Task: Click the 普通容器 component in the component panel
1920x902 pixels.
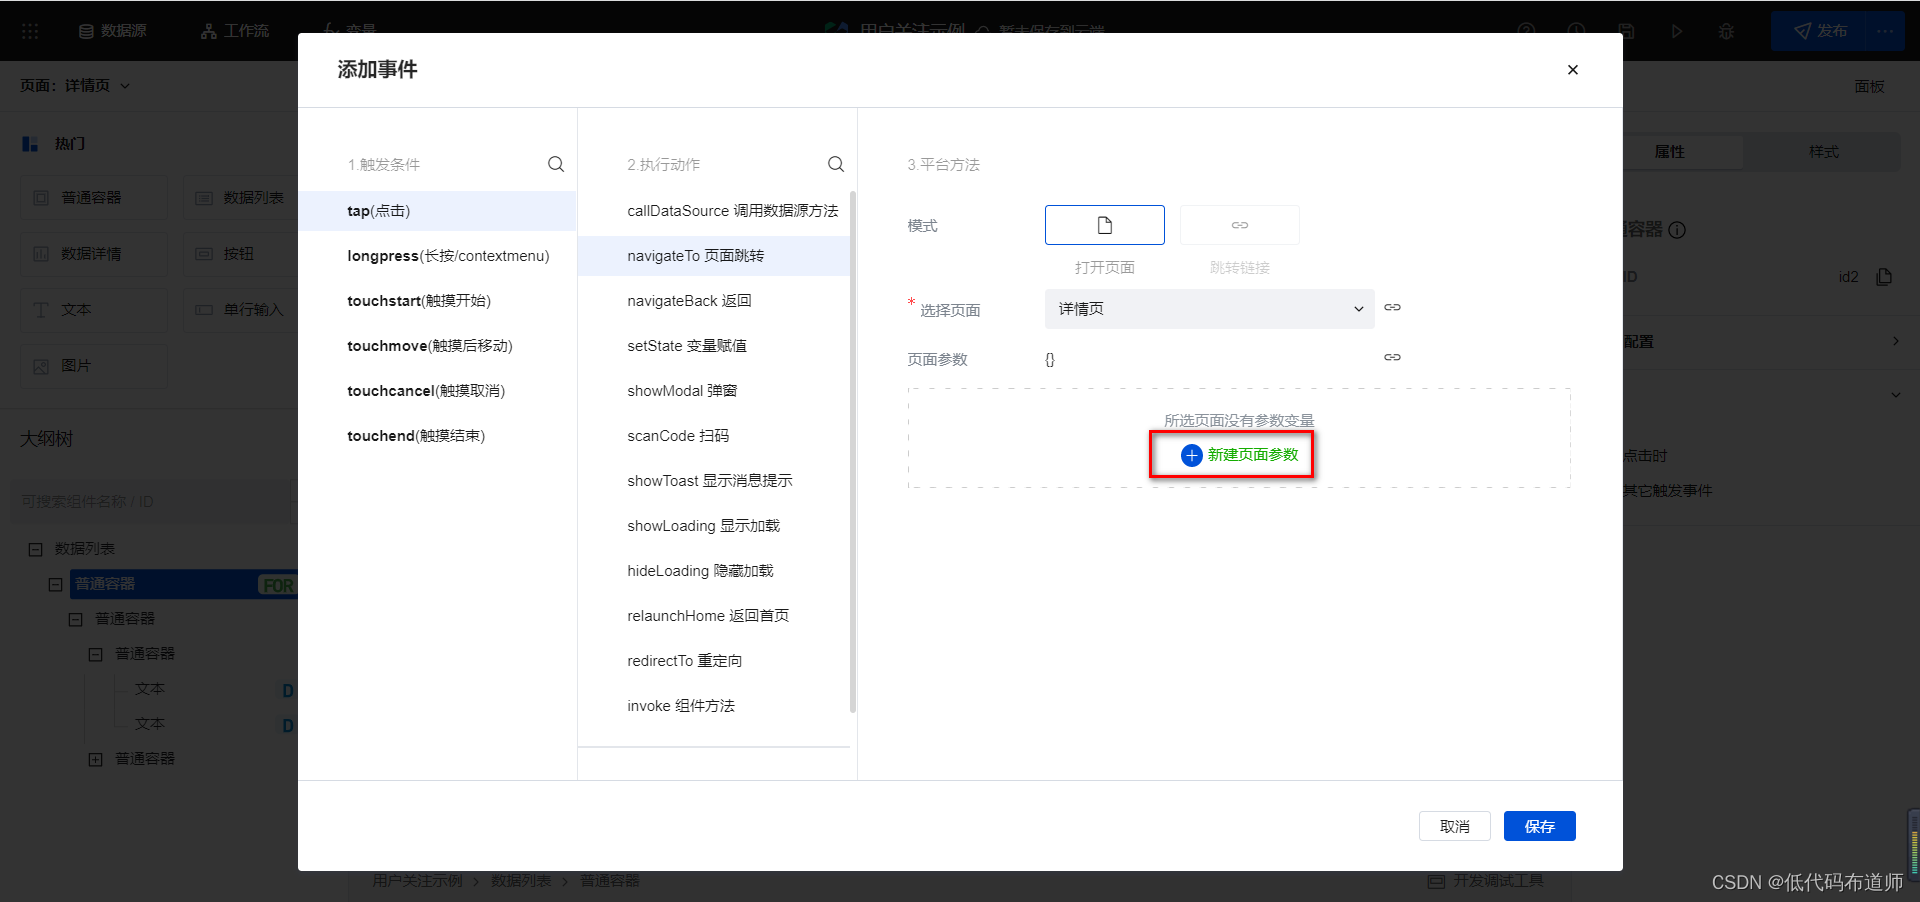Action: click(94, 198)
